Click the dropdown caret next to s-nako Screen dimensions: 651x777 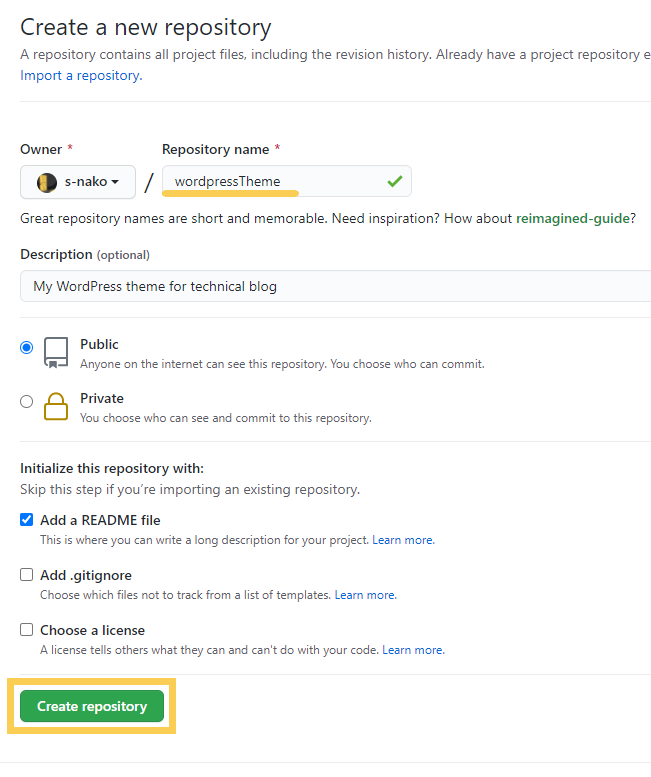tap(115, 182)
